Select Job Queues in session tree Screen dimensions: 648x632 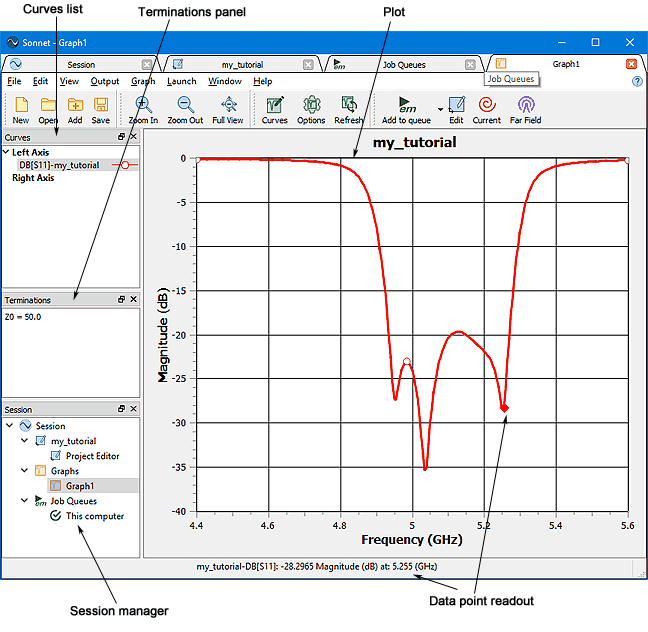[74, 501]
